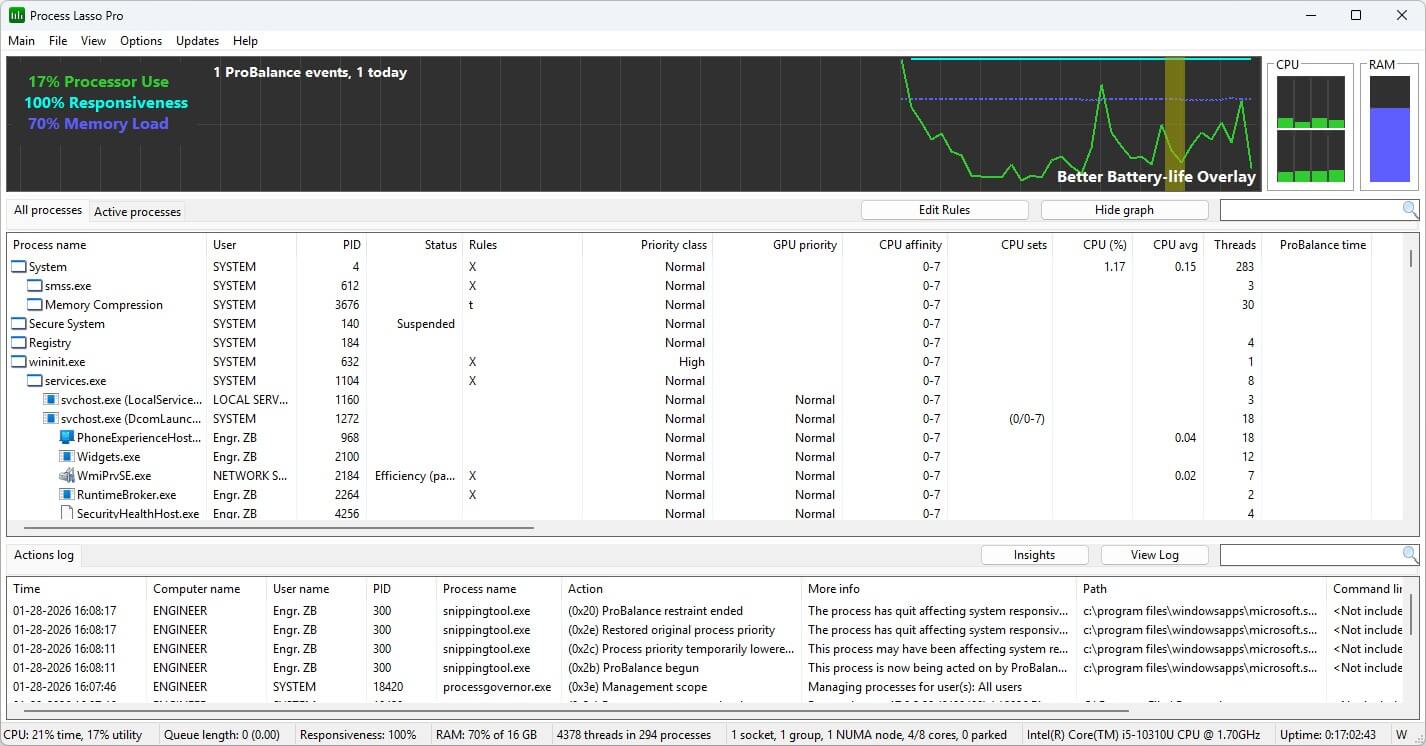Sort the list by Priority class column

[x=673, y=245]
